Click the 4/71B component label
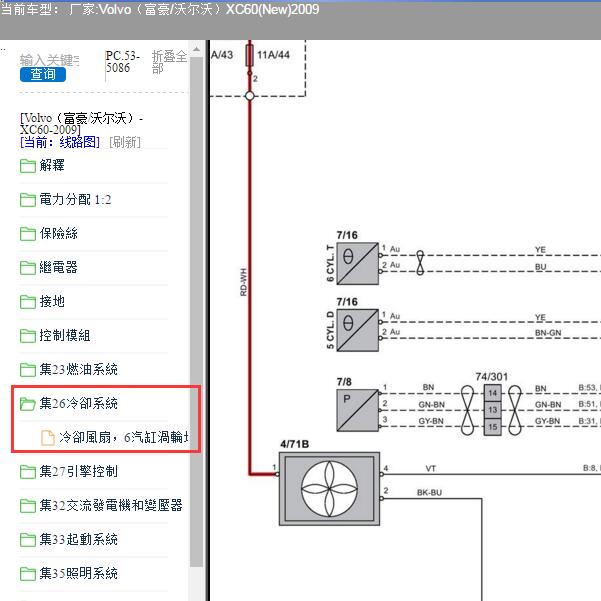This screenshot has height=601, width=601. 294,444
